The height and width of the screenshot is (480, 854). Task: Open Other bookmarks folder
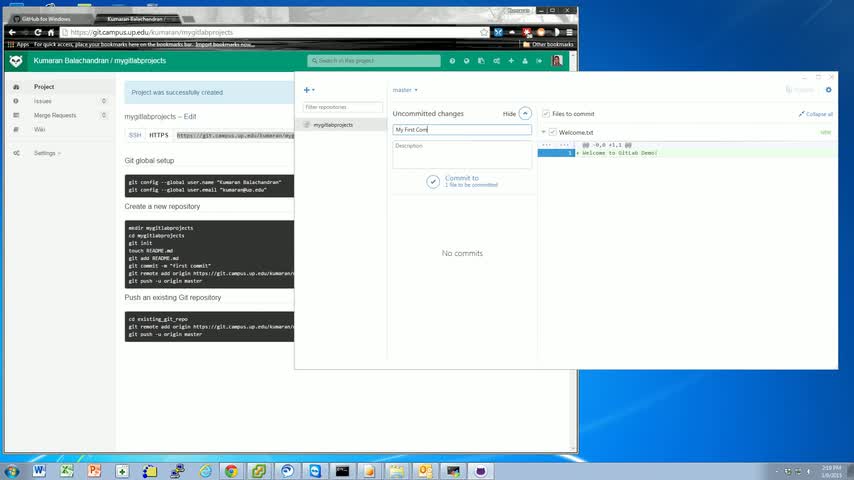coord(548,45)
